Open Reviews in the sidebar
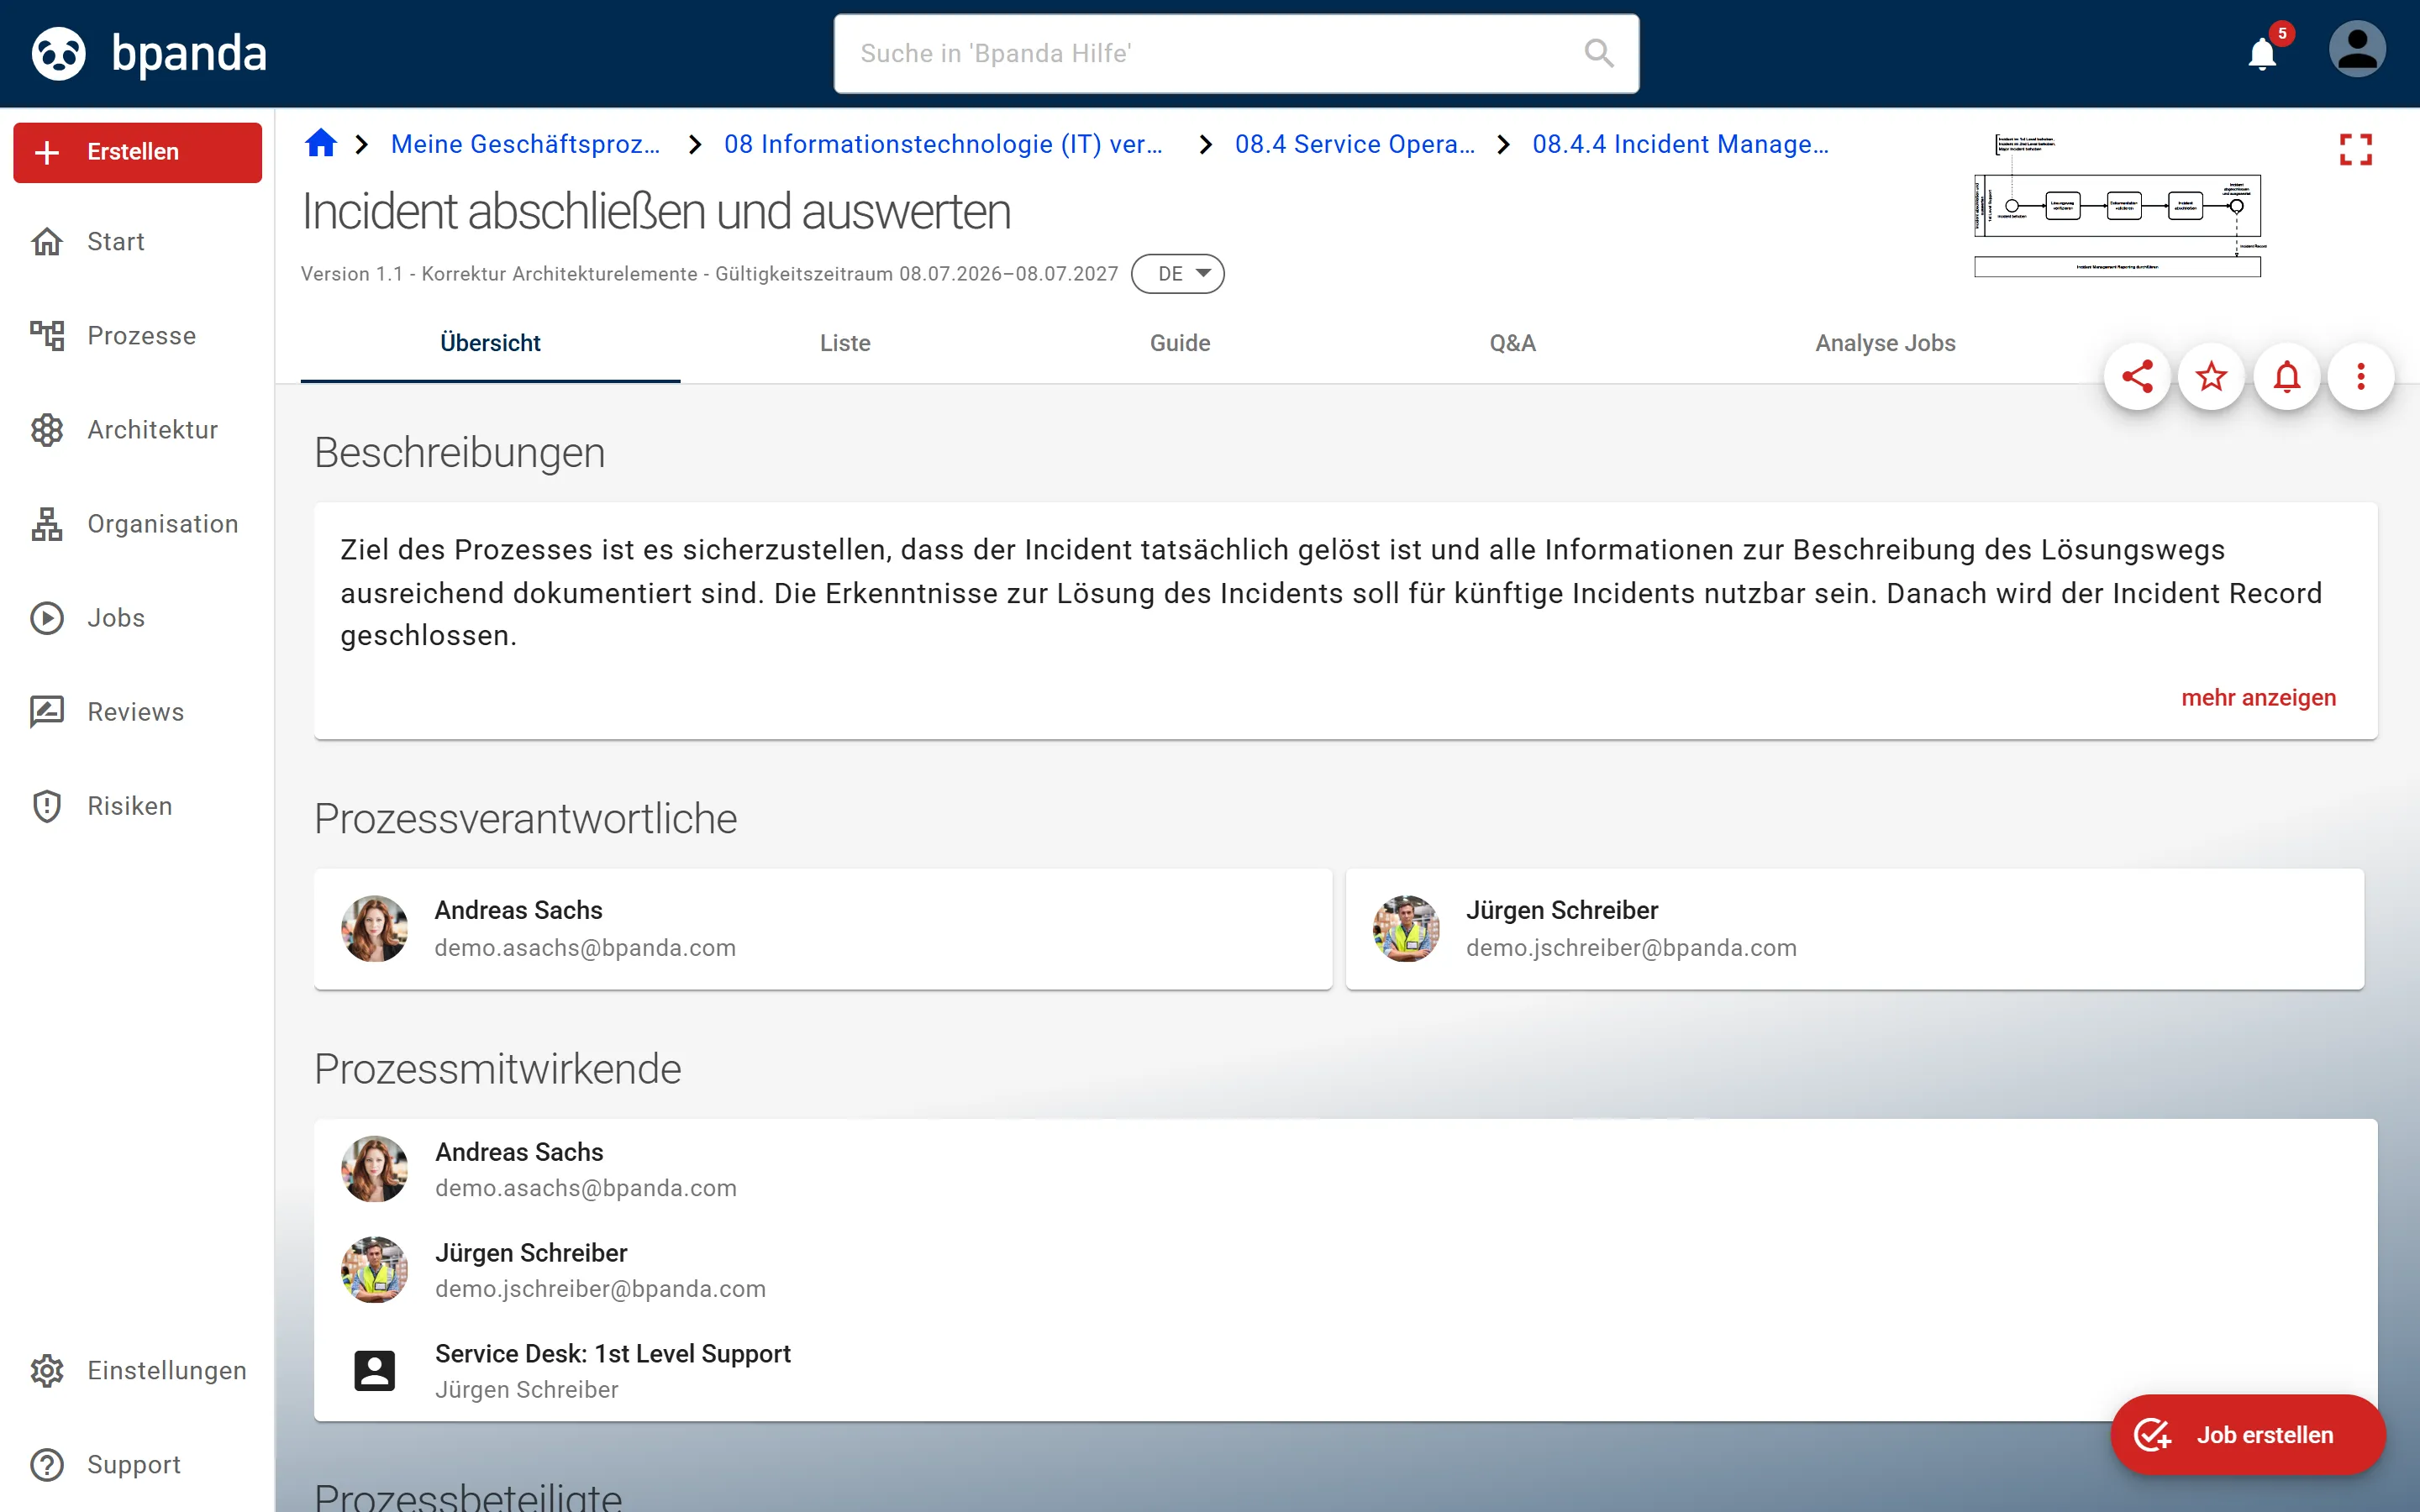The image size is (2420, 1512). (x=137, y=712)
